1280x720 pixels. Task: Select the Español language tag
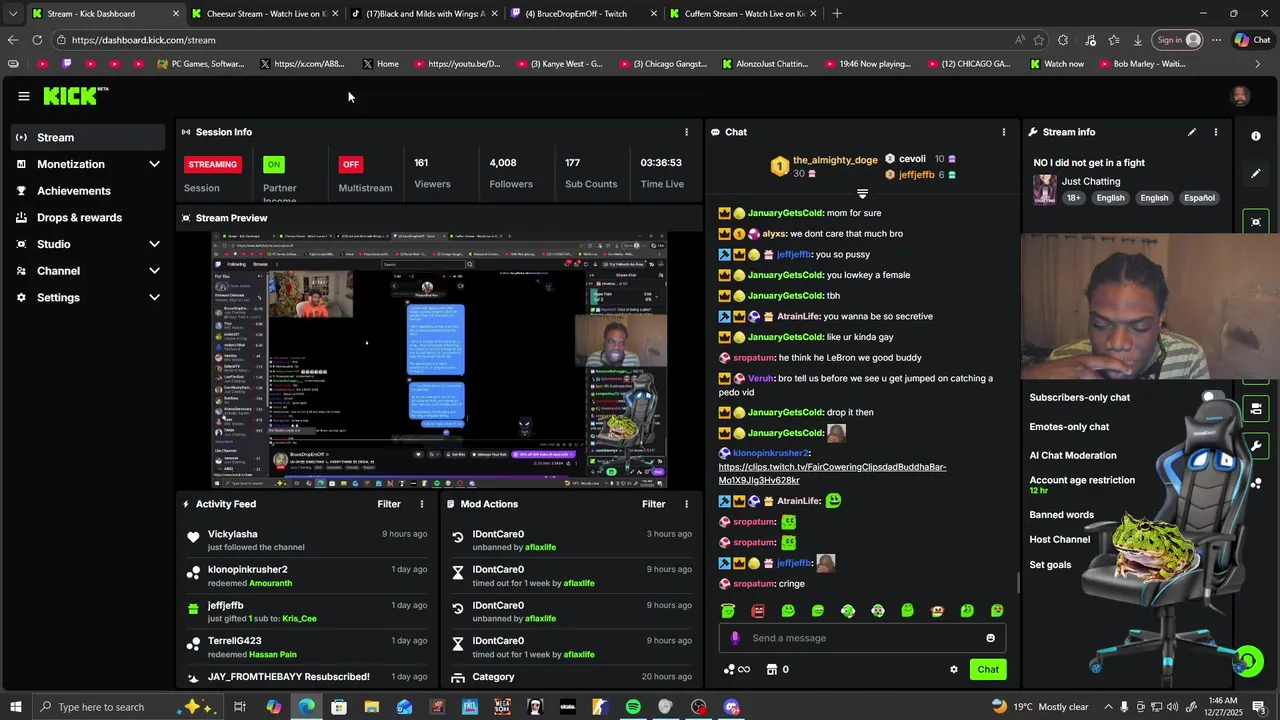click(x=1199, y=198)
